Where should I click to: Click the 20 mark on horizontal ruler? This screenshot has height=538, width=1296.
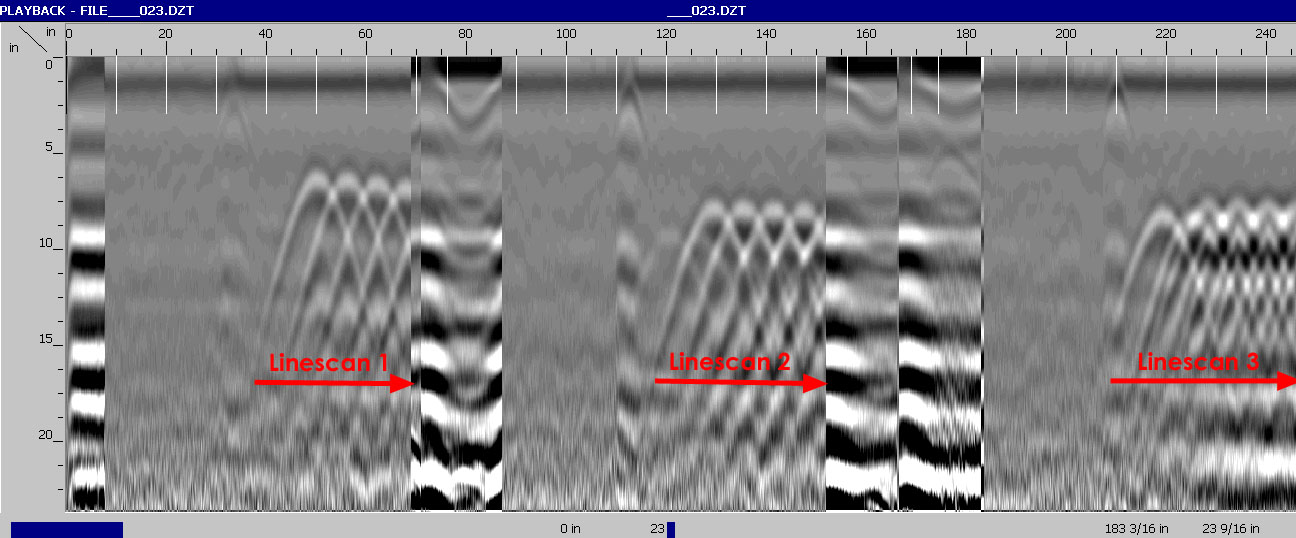point(166,34)
